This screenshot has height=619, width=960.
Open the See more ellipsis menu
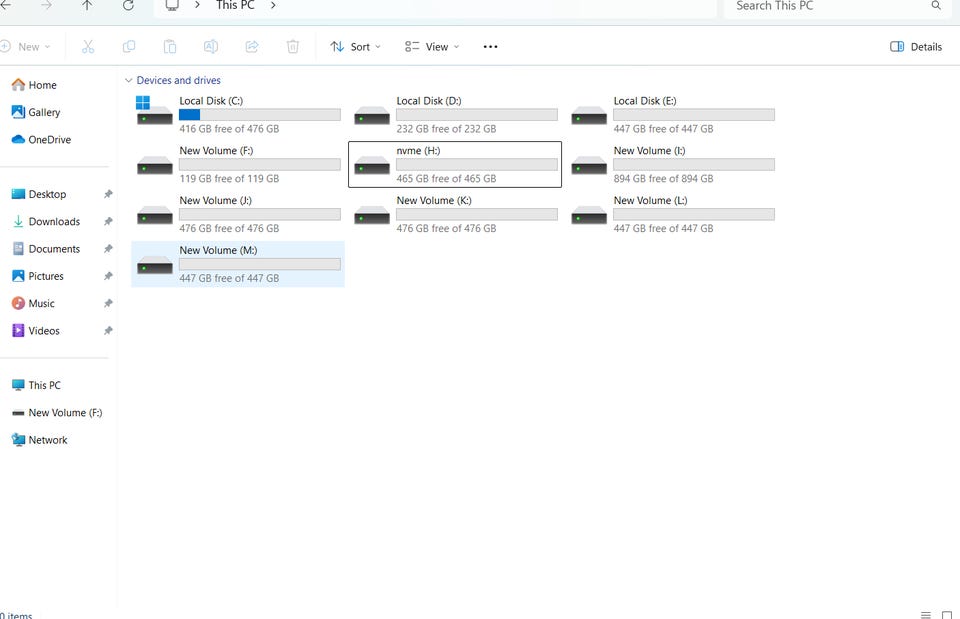[x=490, y=47]
